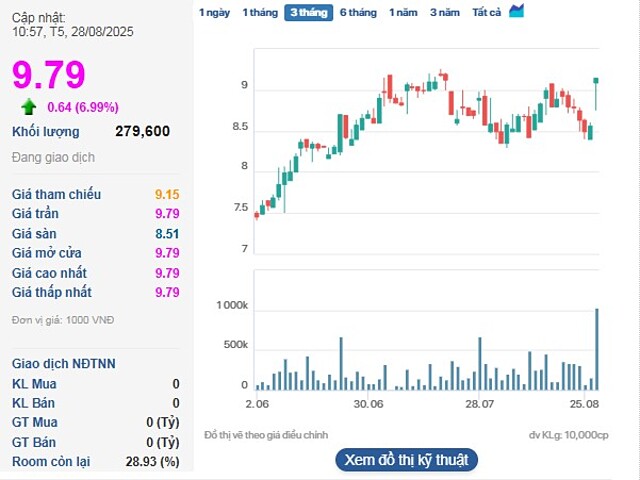Image resolution: width=640 pixels, height=480 pixels.
Task: Show the 6 tháng chart range
Action: point(358,12)
